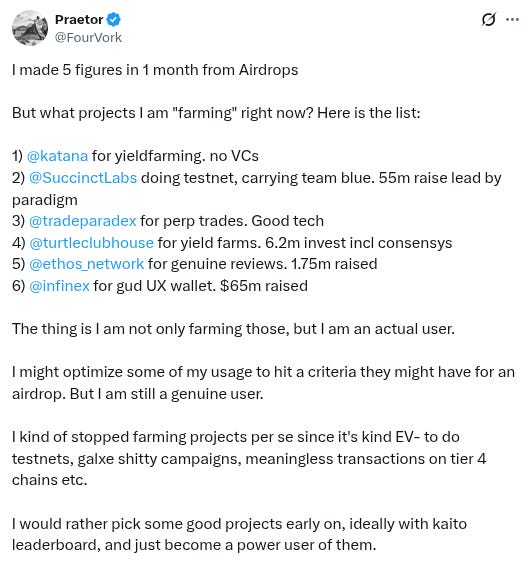Follow the @tradeparadex mention link
The image size is (528, 563).
(83, 221)
